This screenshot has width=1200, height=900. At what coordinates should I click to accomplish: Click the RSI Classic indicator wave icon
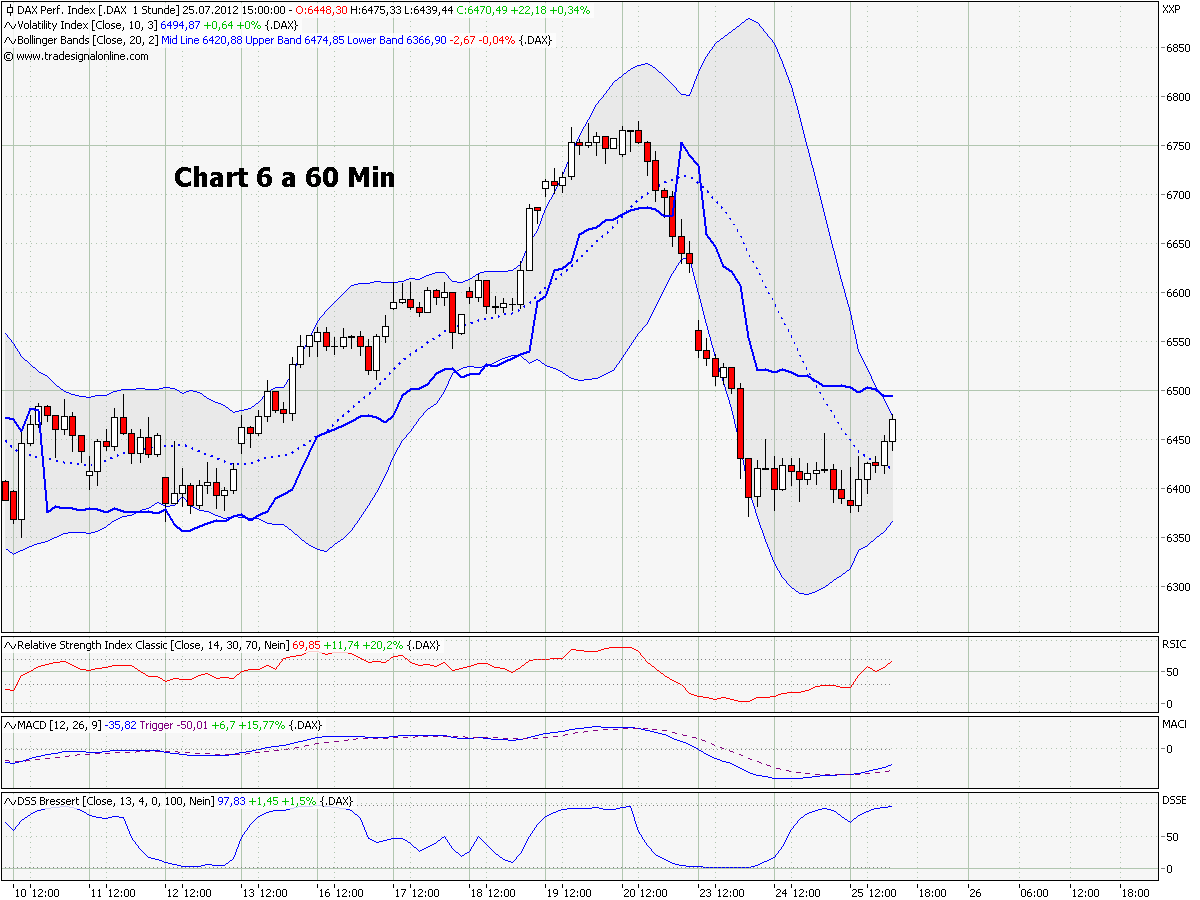8,645
